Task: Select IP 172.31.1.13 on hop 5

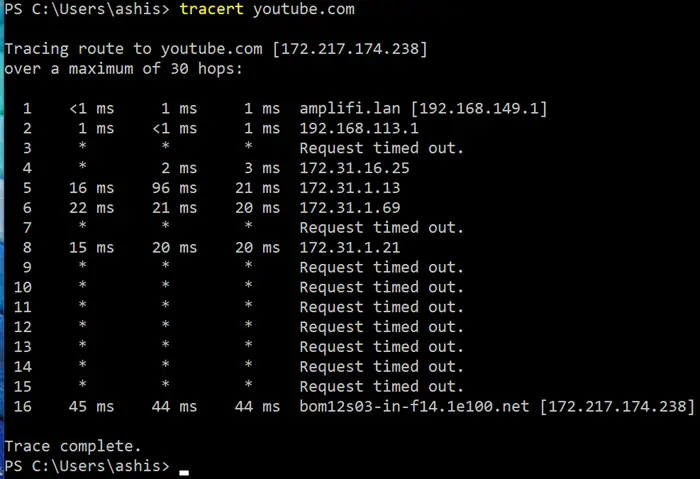Action: tap(350, 188)
